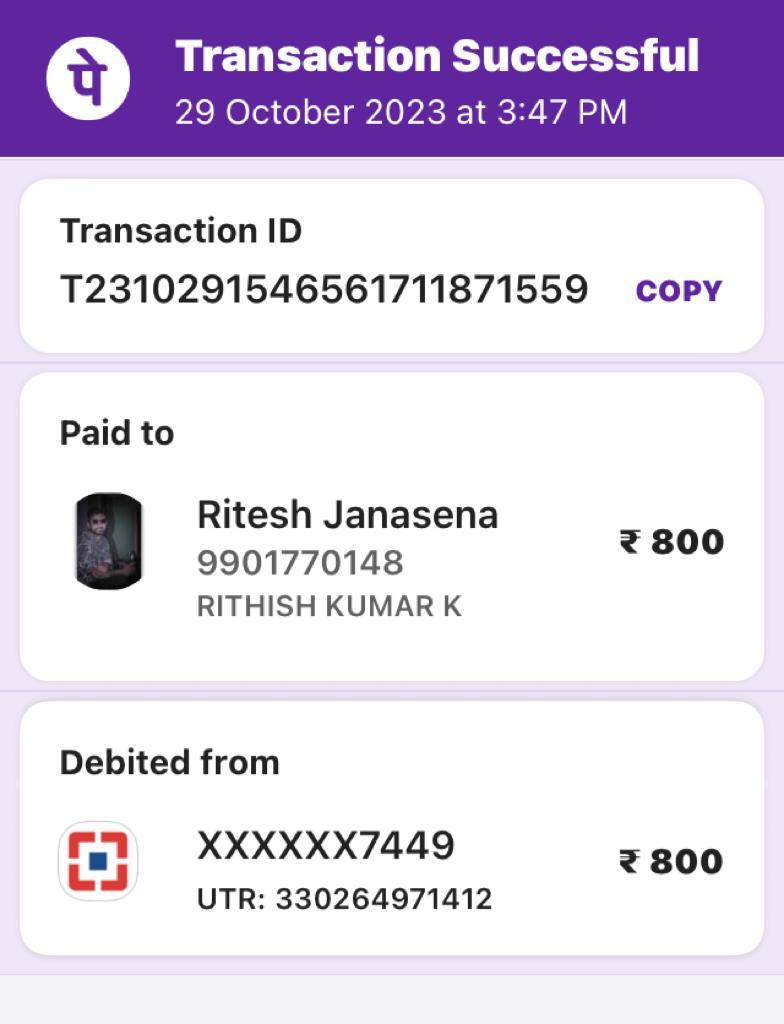Screen dimensions: 784x1024
Task: Tap the rupee symbol in the Debited from card
Action: (x=629, y=861)
